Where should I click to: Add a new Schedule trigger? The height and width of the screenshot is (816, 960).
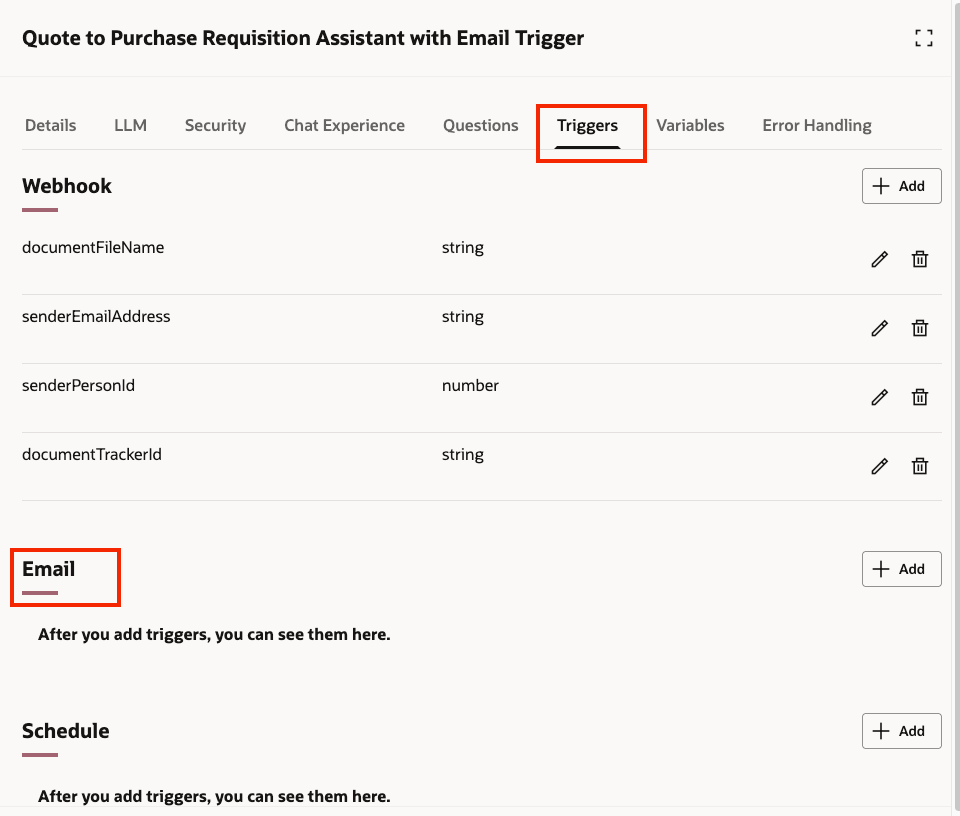tap(901, 731)
